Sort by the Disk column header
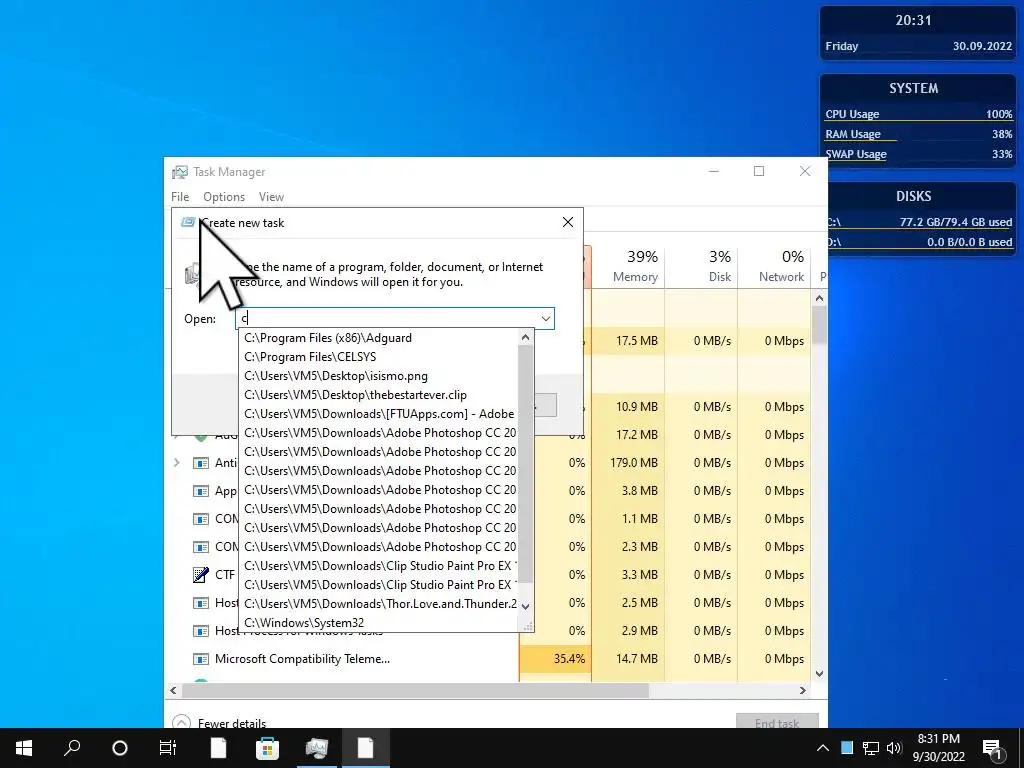1024x768 pixels. click(701, 266)
